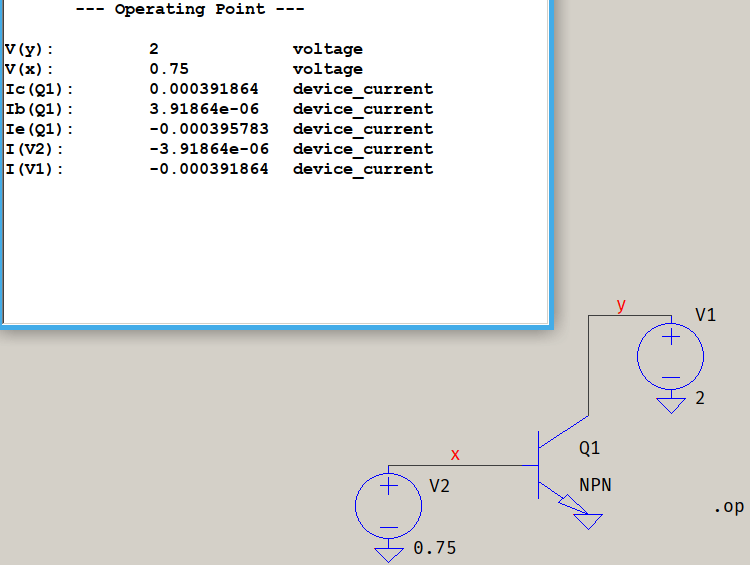Click the red net label x
750x565 pixels.
click(455, 454)
